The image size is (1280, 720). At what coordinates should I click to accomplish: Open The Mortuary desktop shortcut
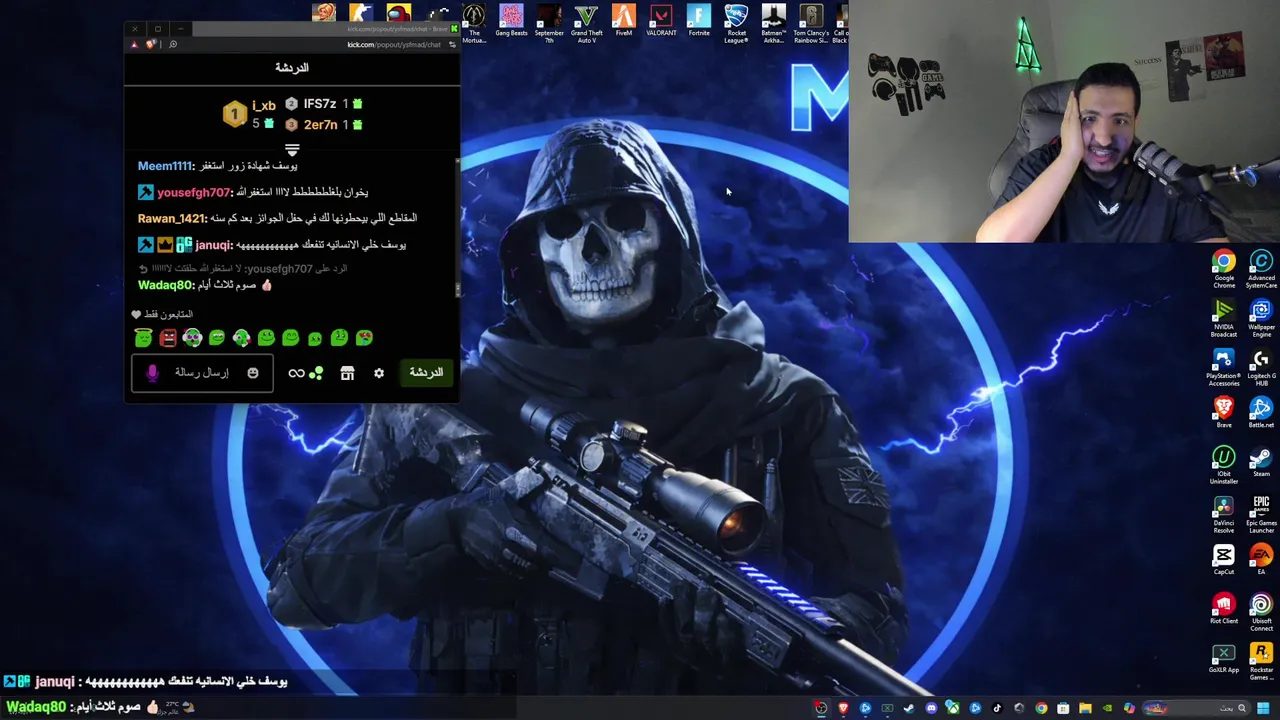[x=474, y=22]
